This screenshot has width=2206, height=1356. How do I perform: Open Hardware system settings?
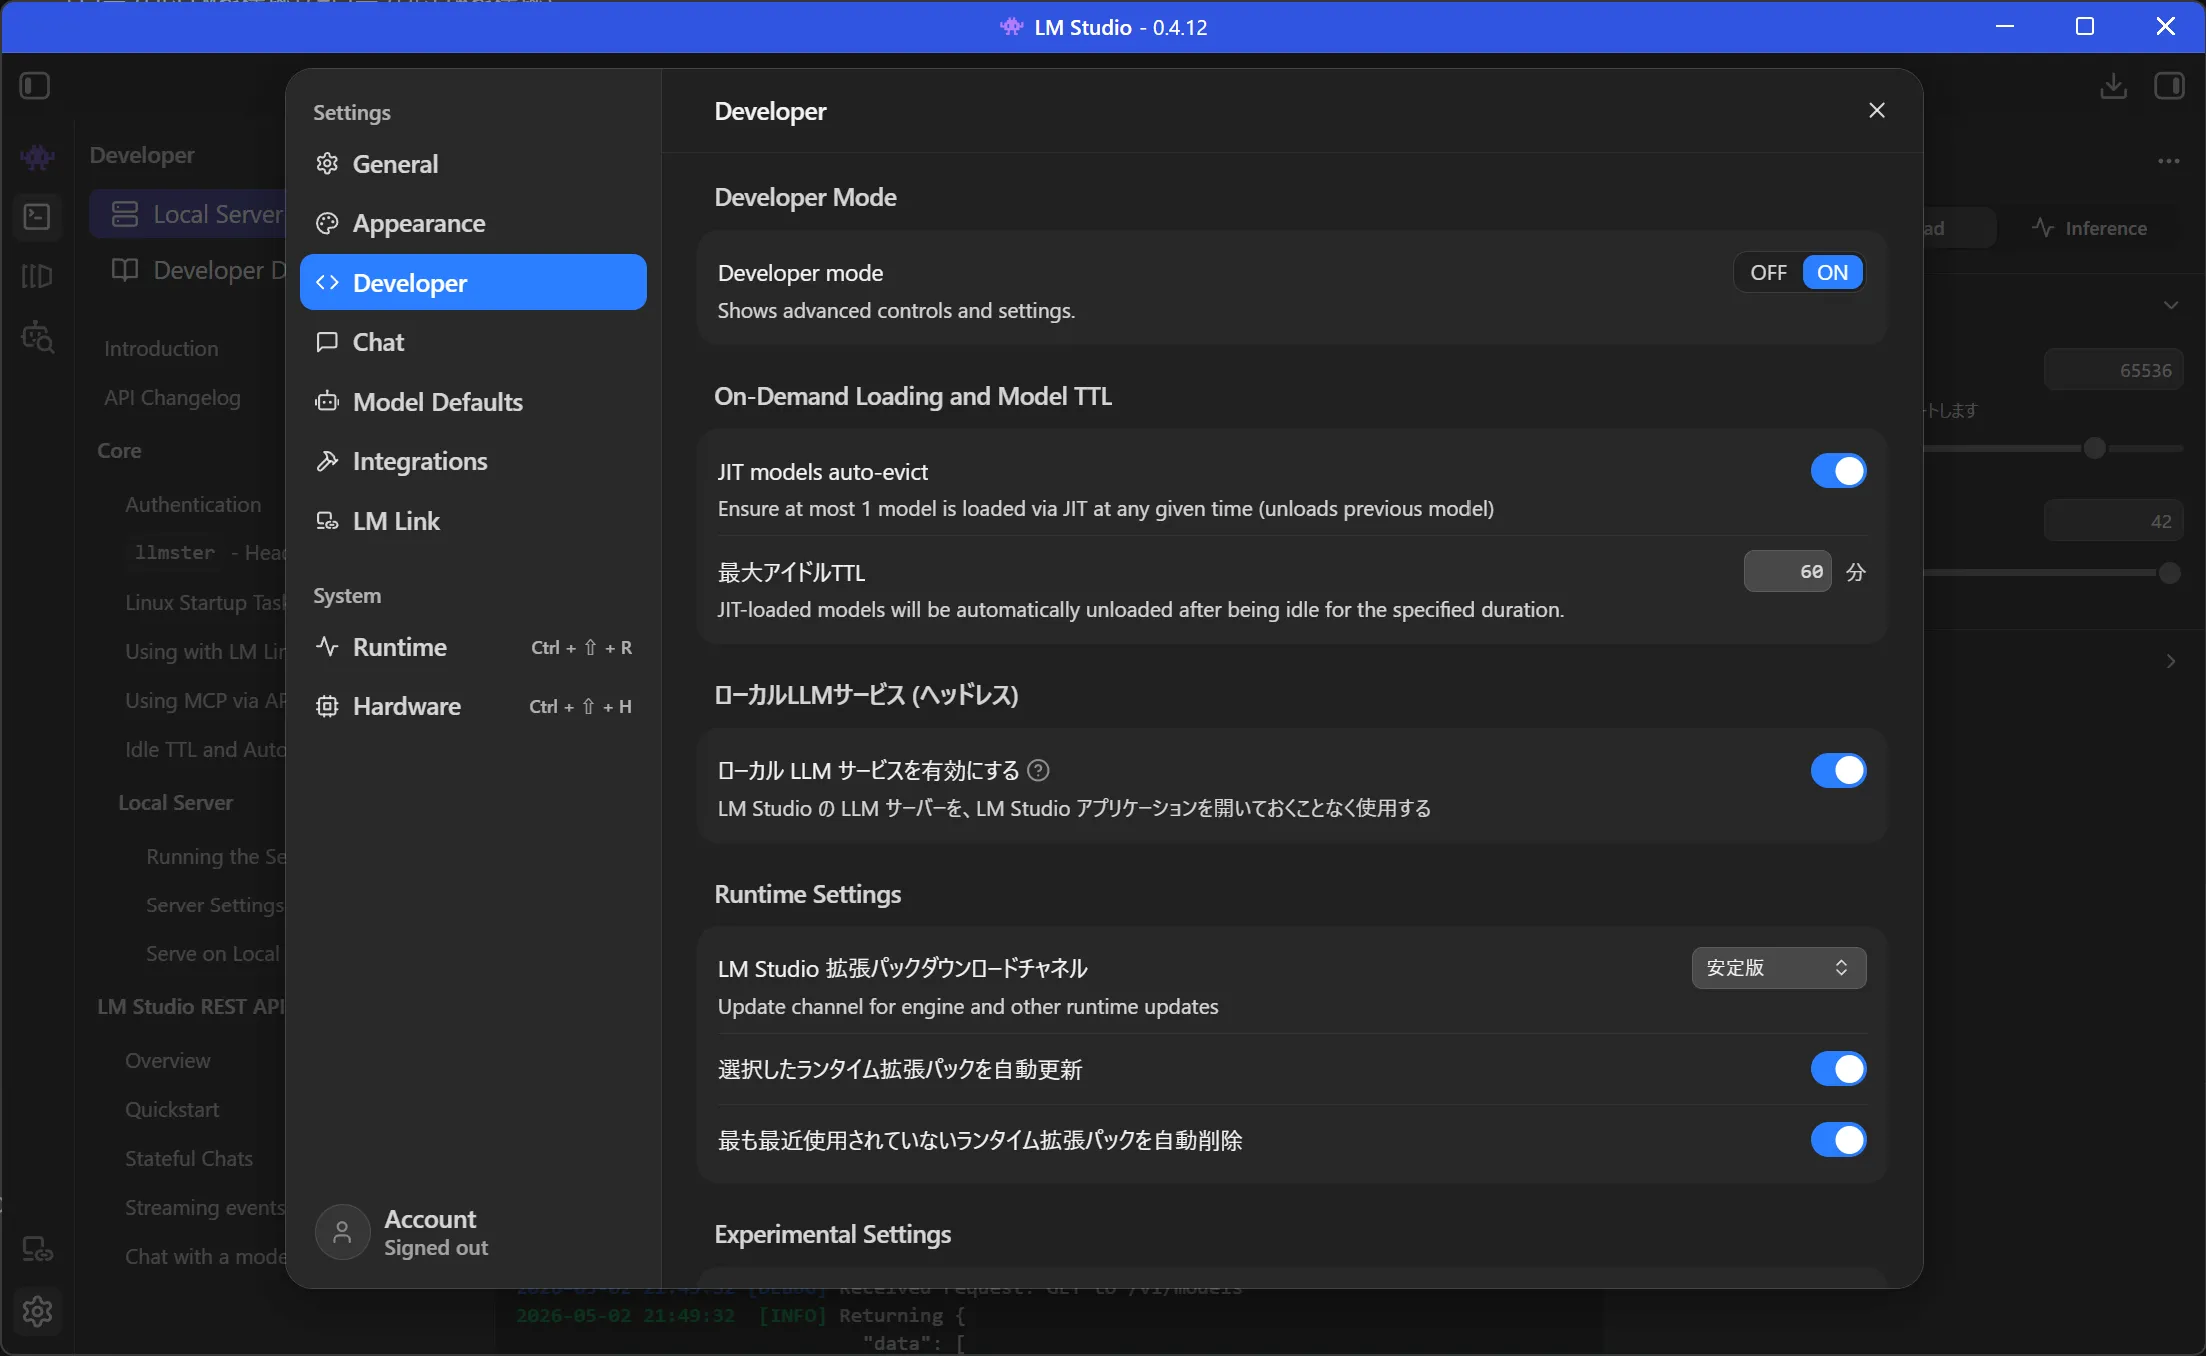tap(473, 706)
